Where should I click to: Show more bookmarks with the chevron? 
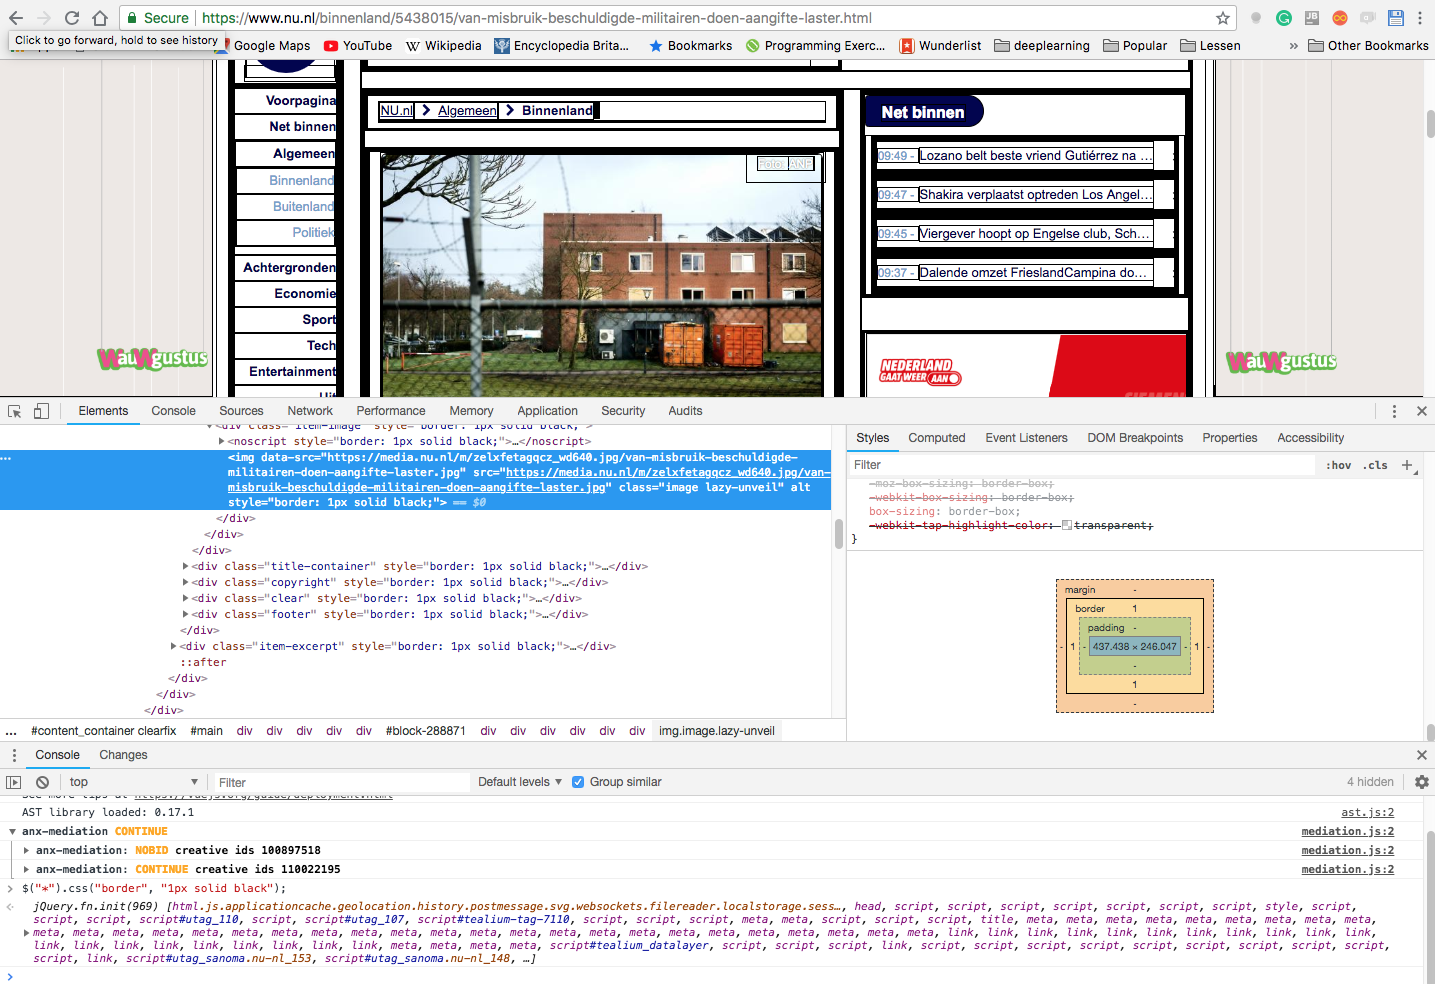point(1293,46)
